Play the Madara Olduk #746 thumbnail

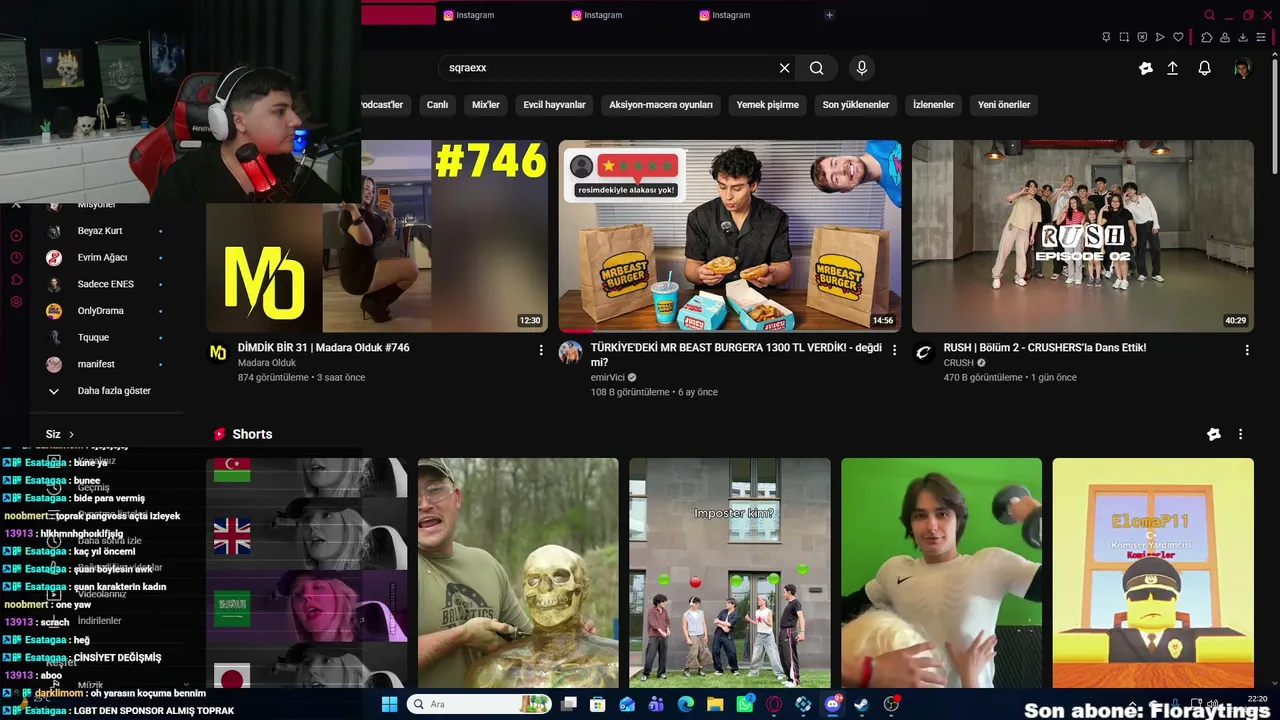[x=377, y=236]
